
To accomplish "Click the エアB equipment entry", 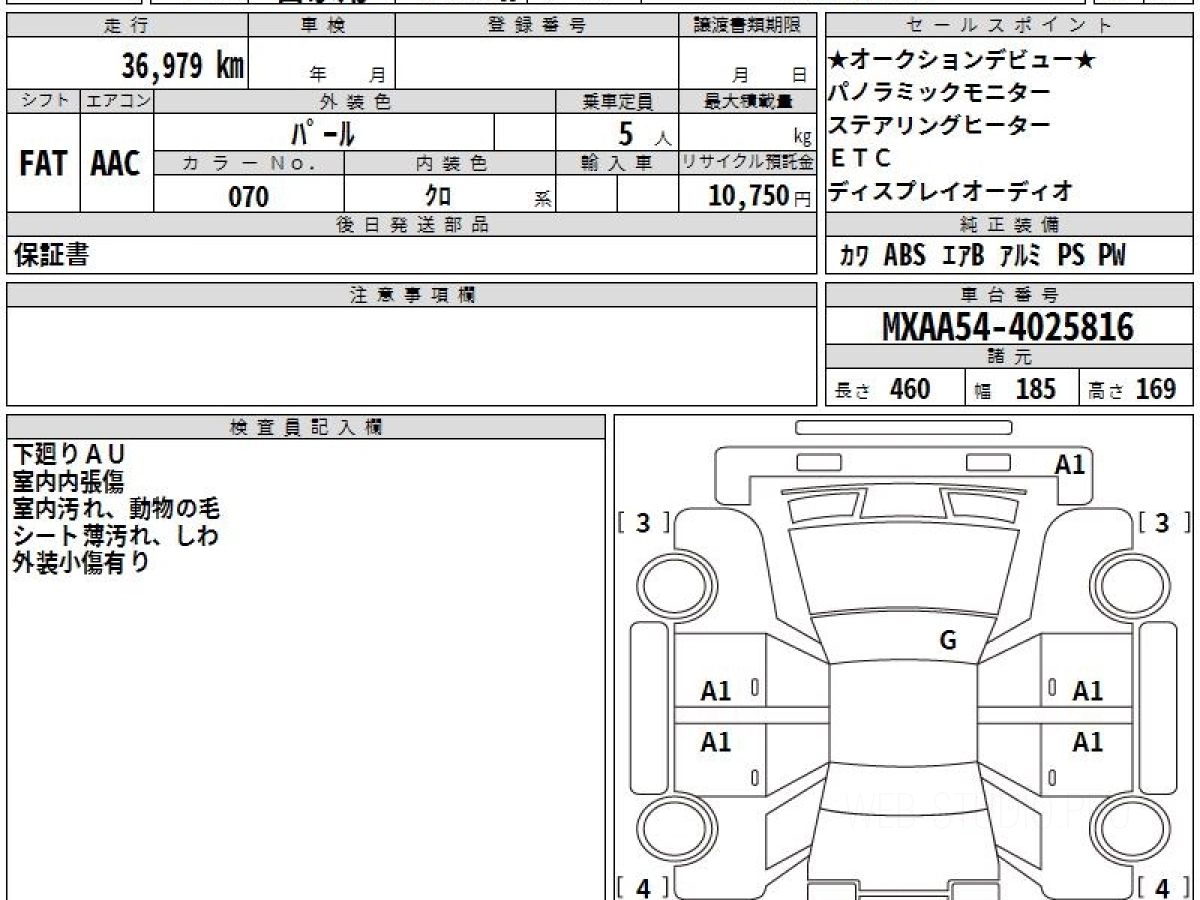I will click(x=963, y=255).
